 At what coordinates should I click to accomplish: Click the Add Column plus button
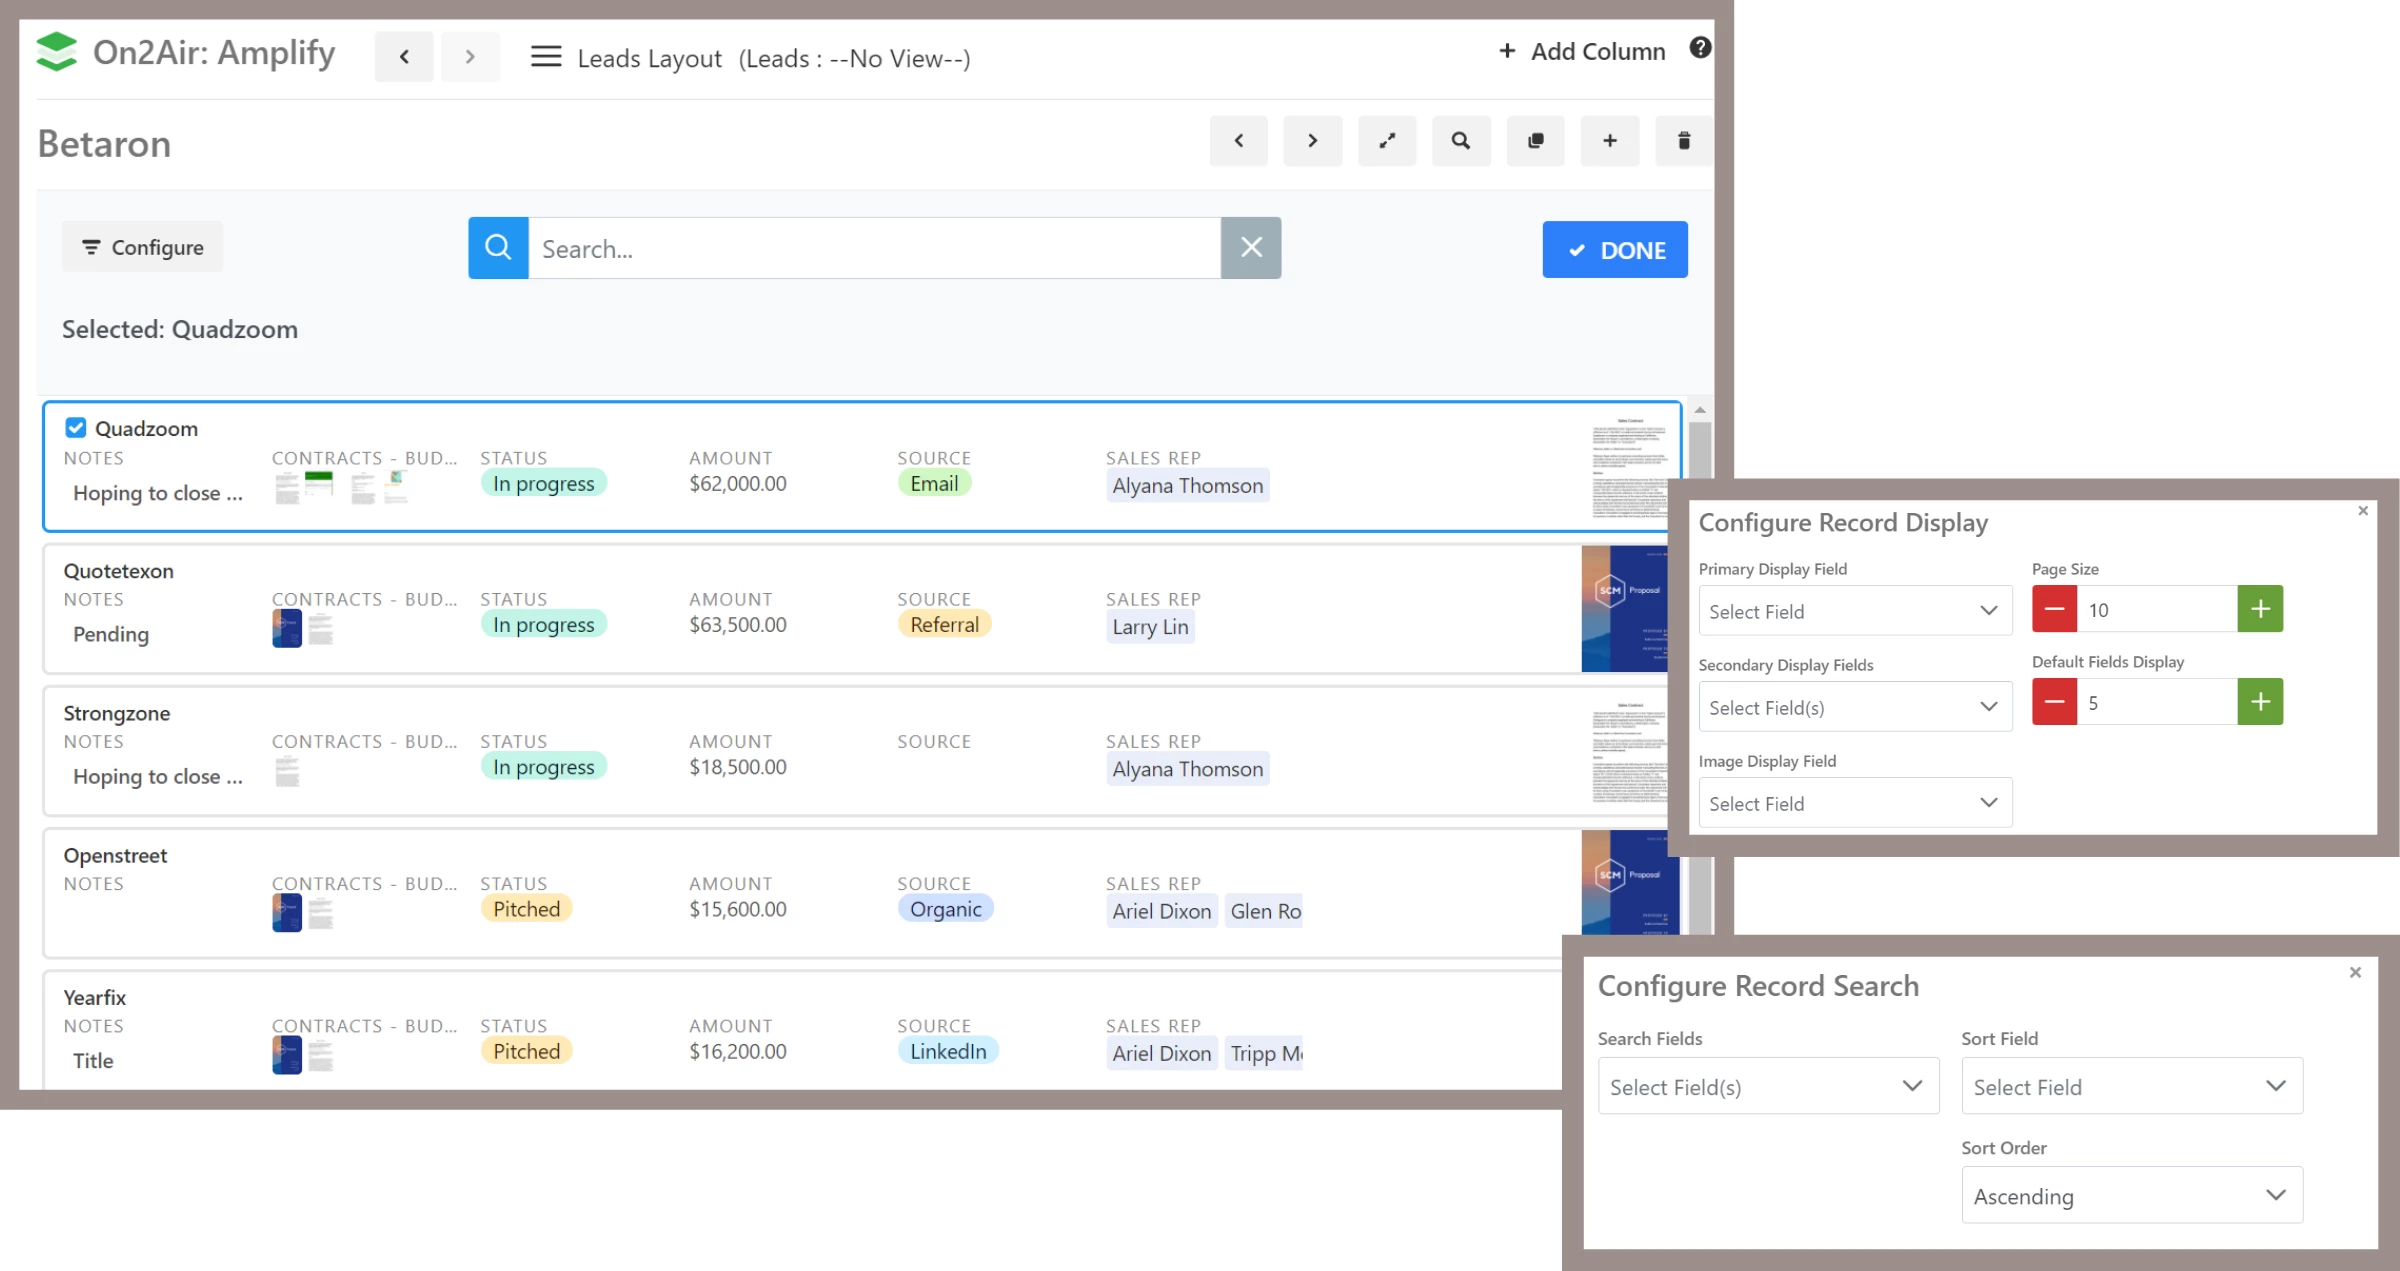[x=1581, y=51]
